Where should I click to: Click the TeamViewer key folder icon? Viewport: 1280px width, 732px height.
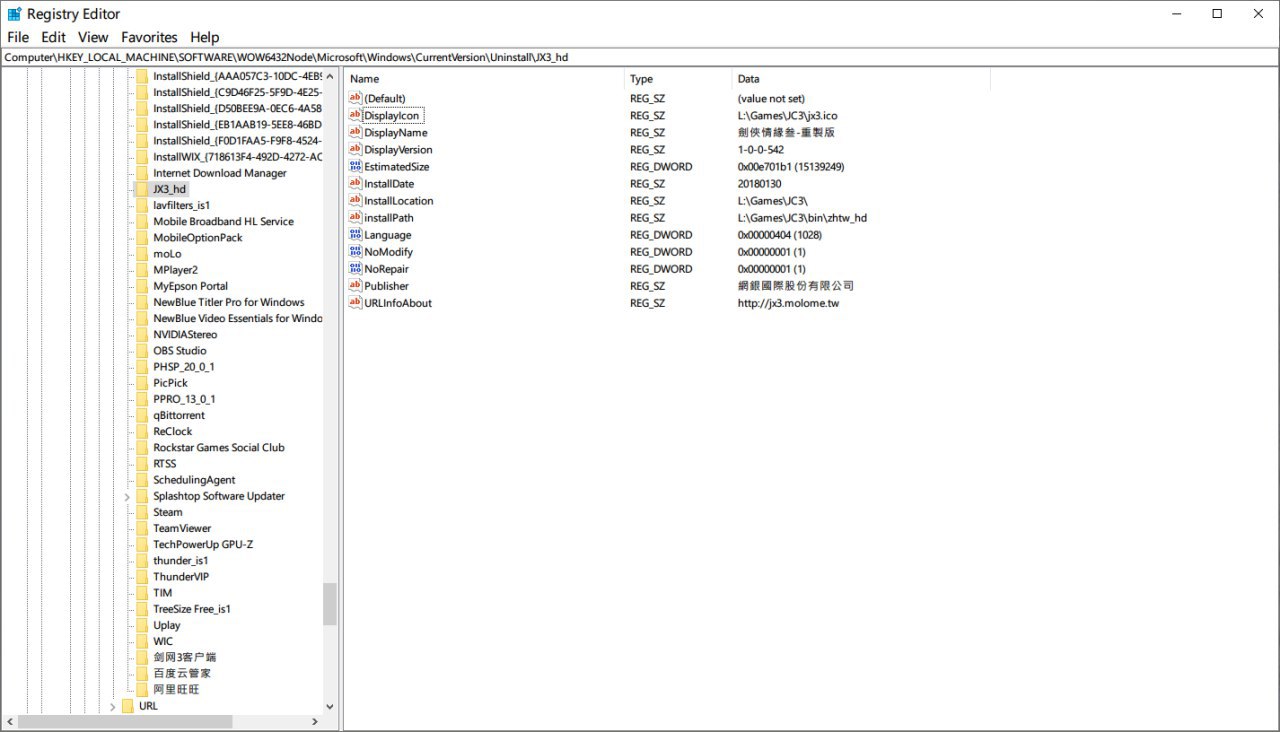(x=141, y=528)
